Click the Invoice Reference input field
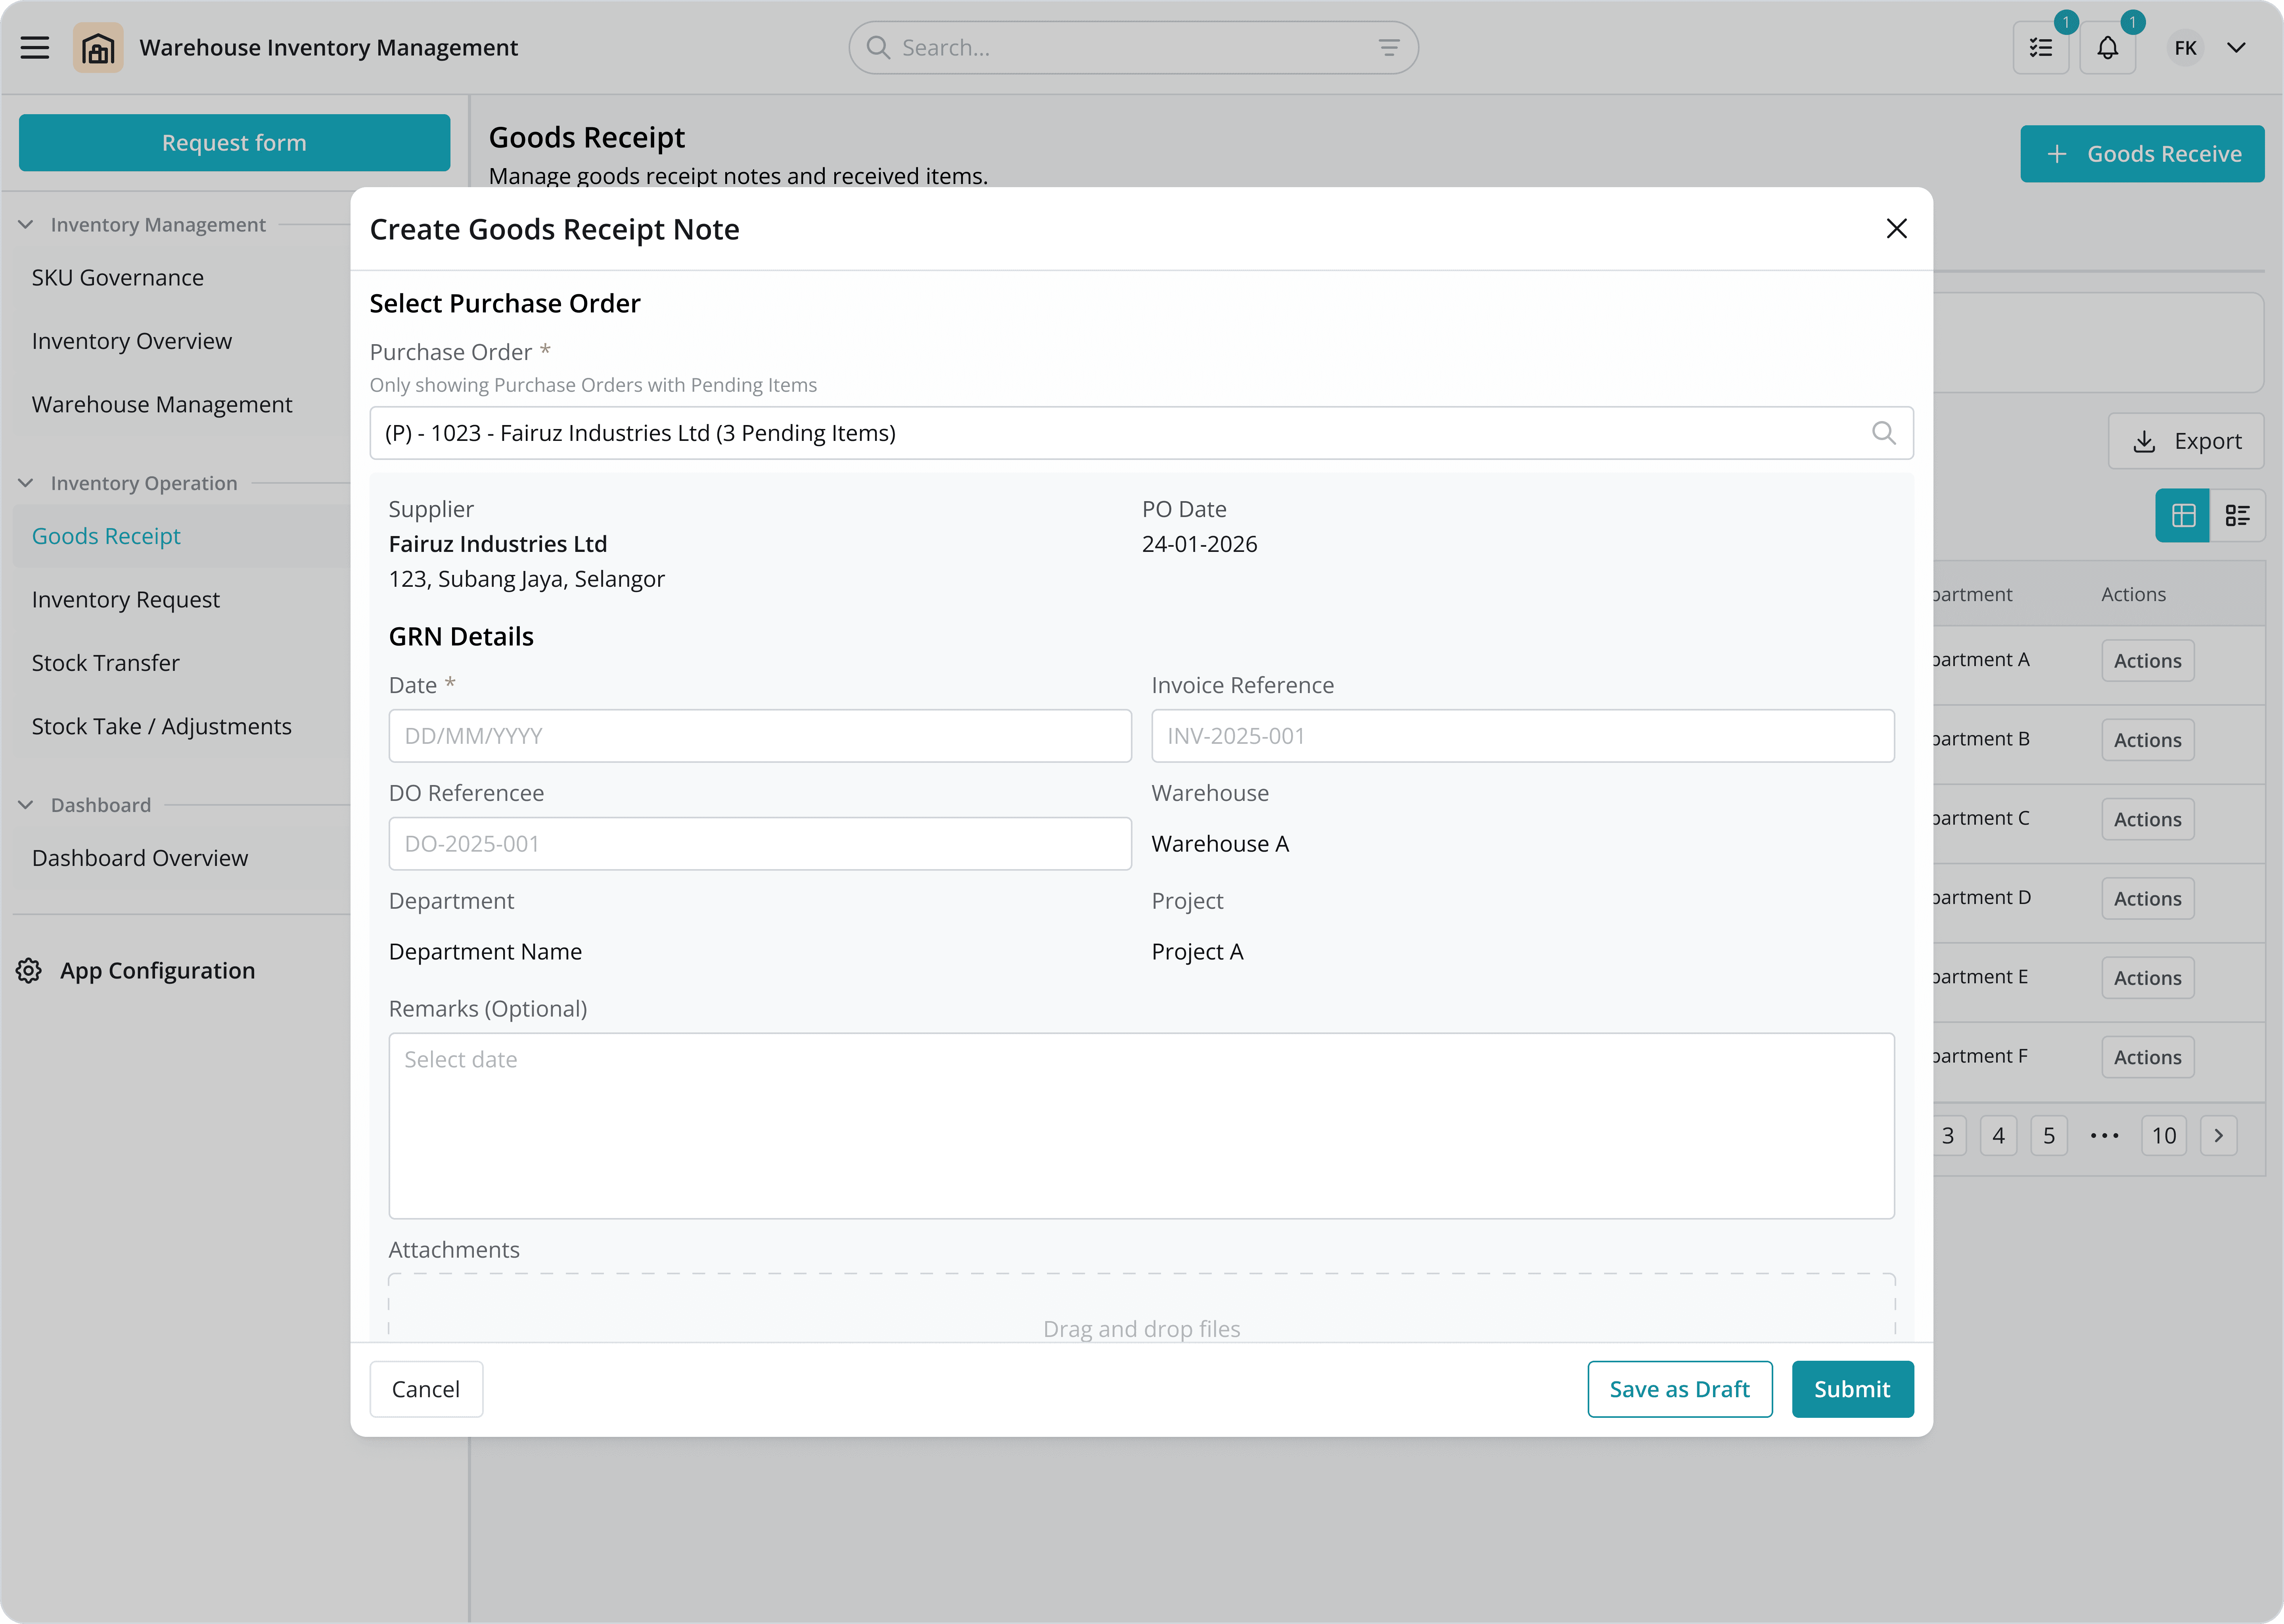Viewport: 2284px width, 1624px height. point(1522,736)
